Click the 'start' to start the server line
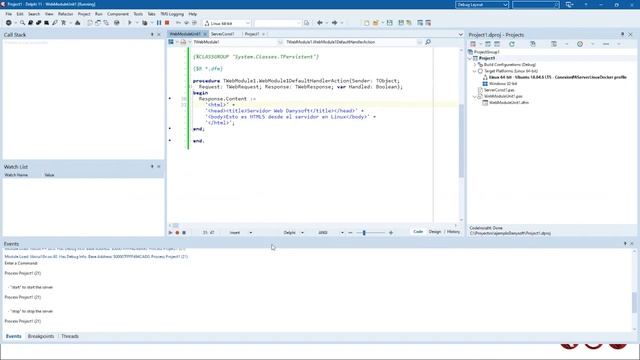The width and height of the screenshot is (640, 360). click(x=31, y=287)
